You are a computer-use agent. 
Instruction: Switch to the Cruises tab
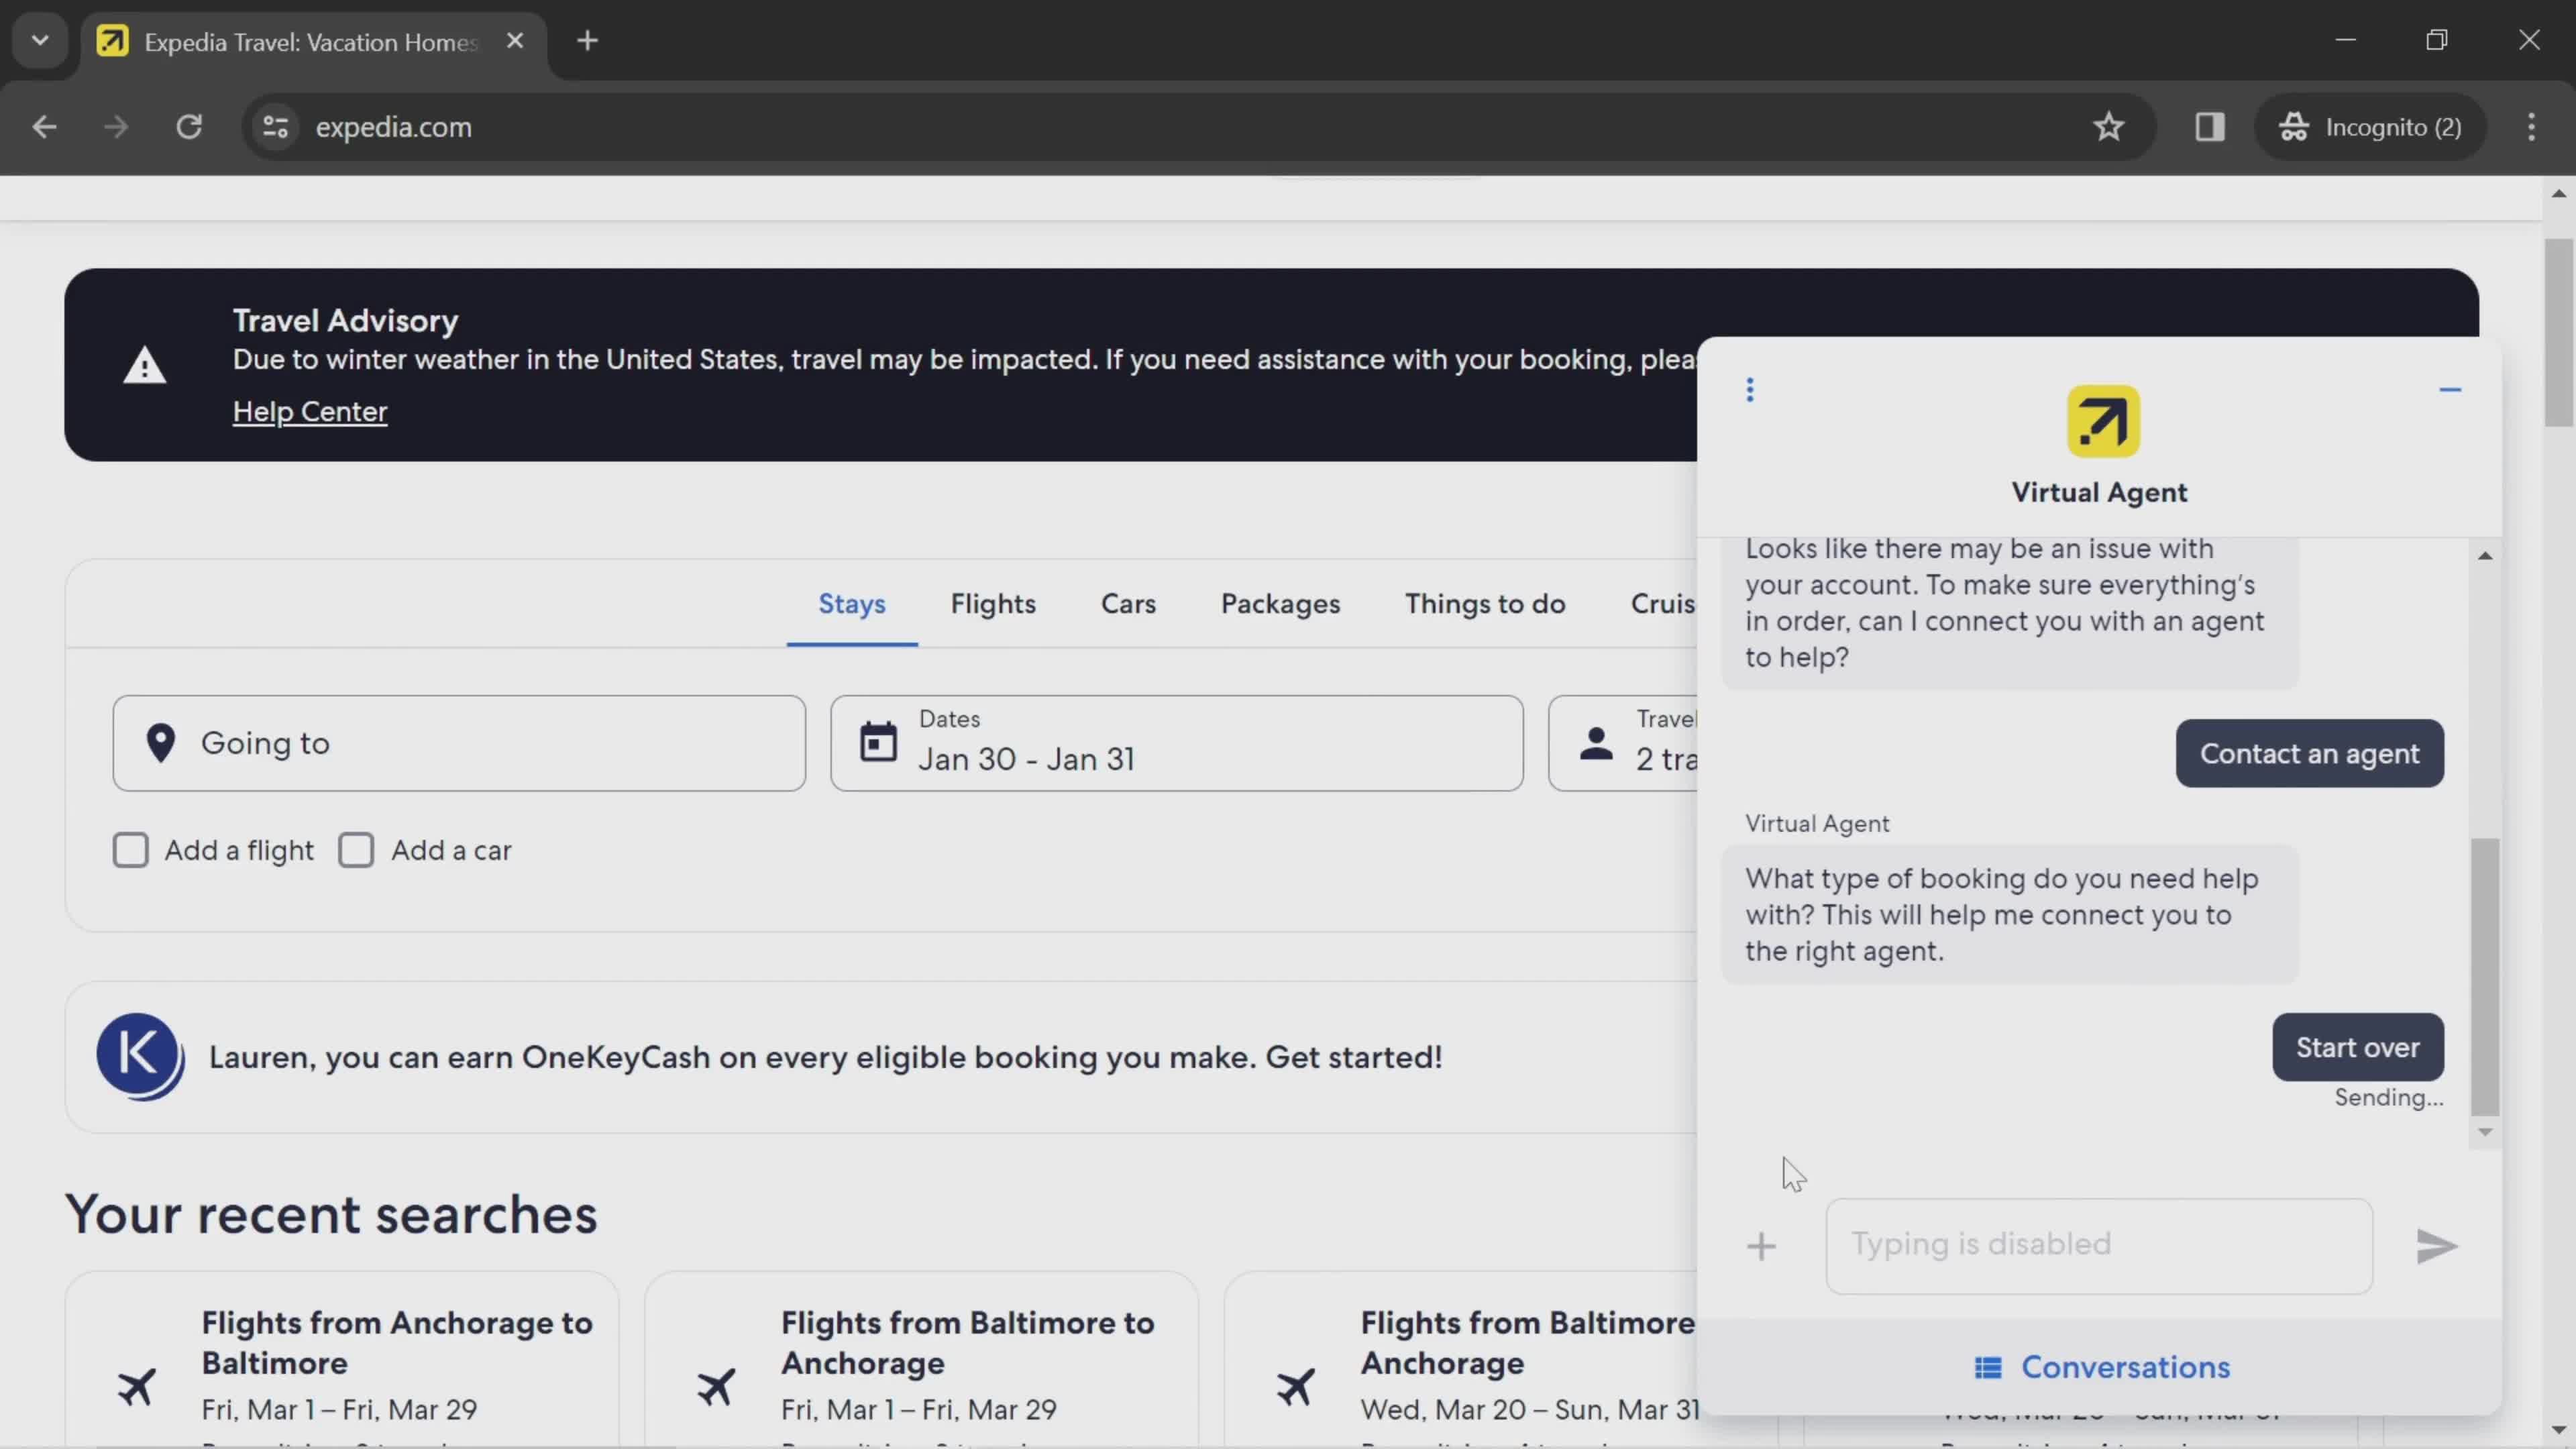click(x=1663, y=604)
